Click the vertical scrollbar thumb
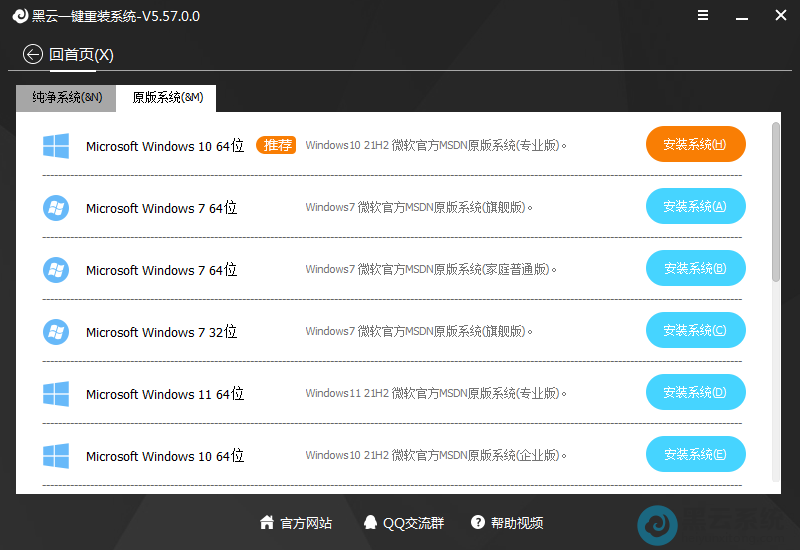The width and height of the screenshot is (800, 550). (776, 200)
